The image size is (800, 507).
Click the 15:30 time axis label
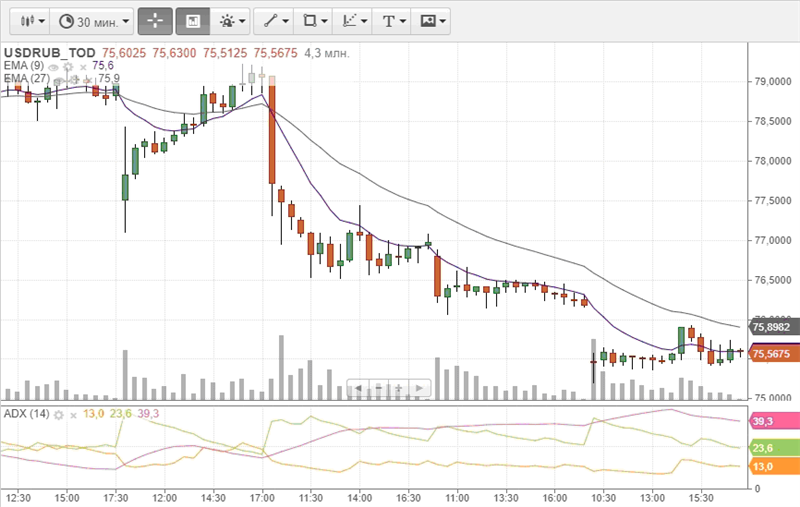click(701, 498)
